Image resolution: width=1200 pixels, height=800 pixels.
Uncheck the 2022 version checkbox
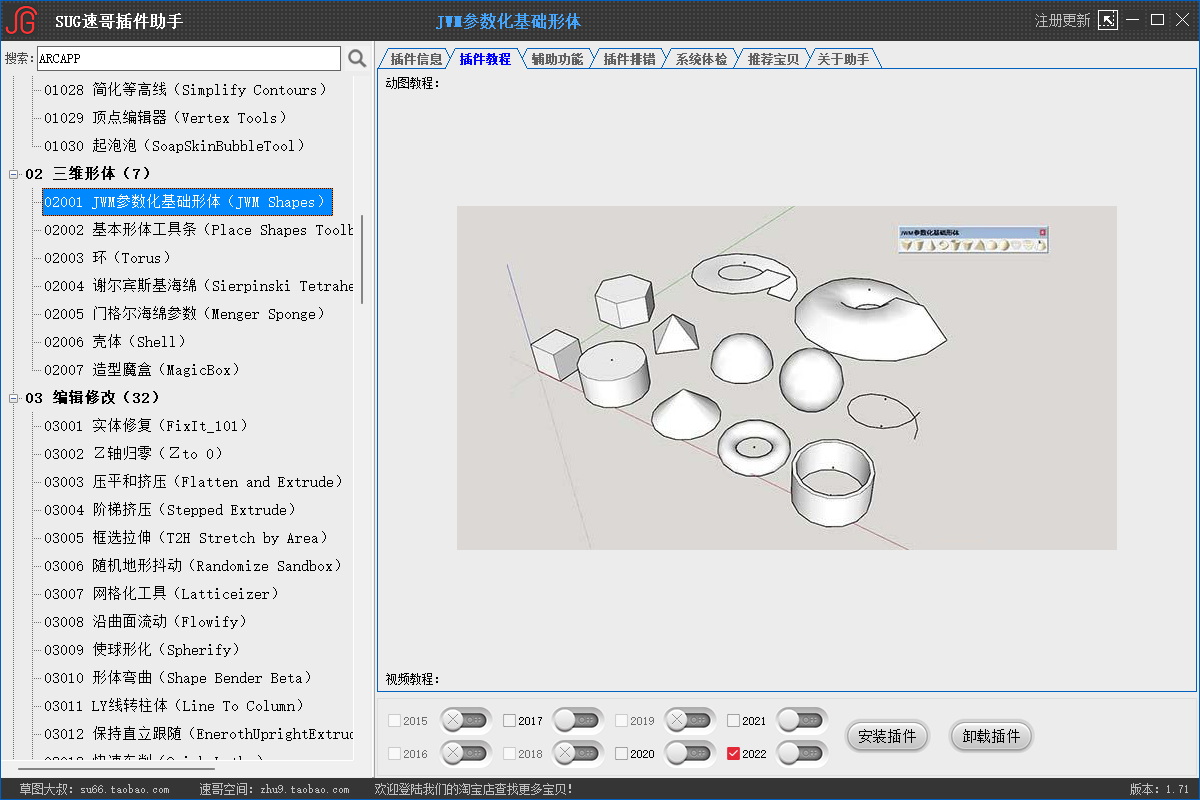pyautogui.click(x=733, y=754)
